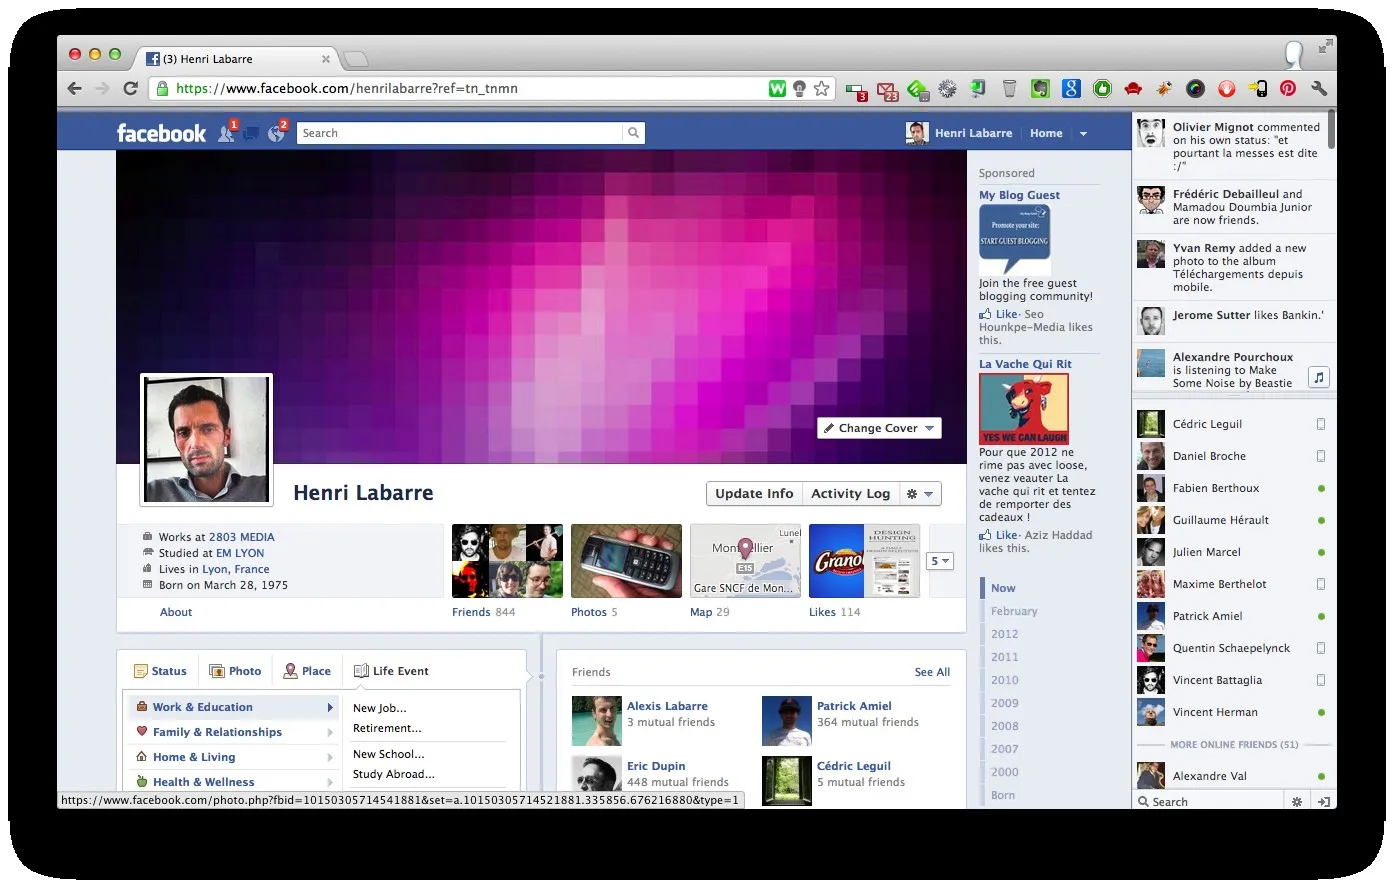Expand the Work & Education category
Image resolution: width=1394 pixels, height=888 pixels.
233,707
